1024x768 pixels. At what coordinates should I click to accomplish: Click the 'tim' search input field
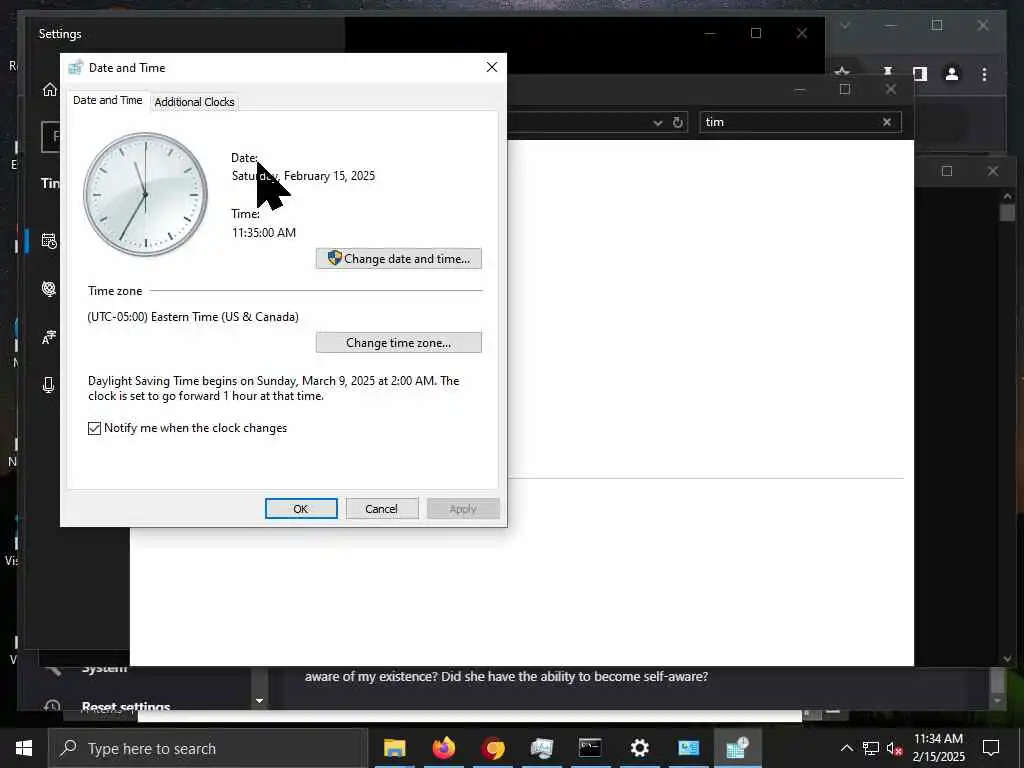click(x=790, y=122)
